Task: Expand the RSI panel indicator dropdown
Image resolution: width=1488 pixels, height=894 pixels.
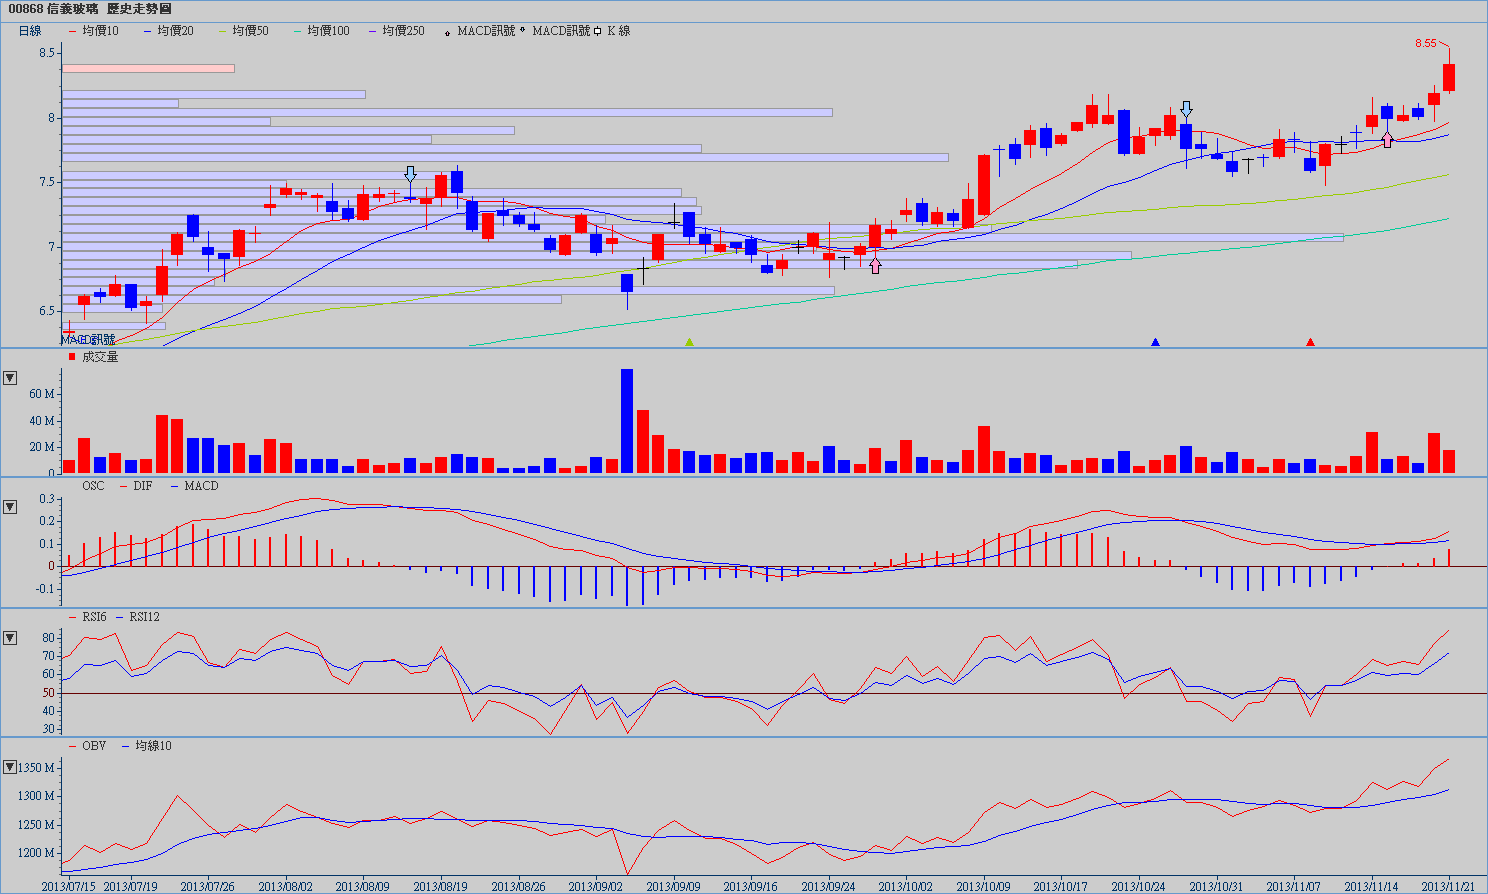Action: coord(10,638)
